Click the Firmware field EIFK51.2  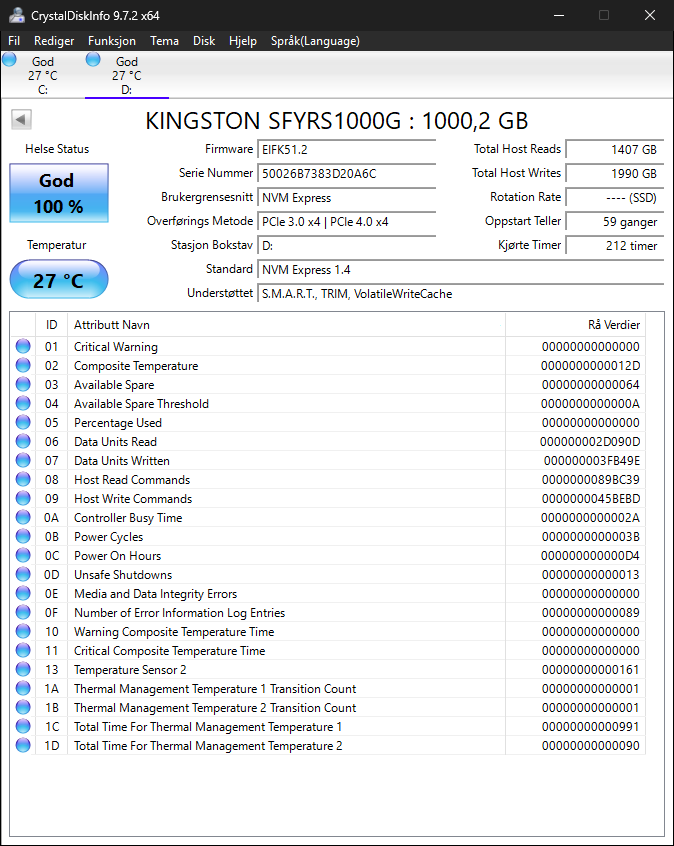[x=346, y=149]
